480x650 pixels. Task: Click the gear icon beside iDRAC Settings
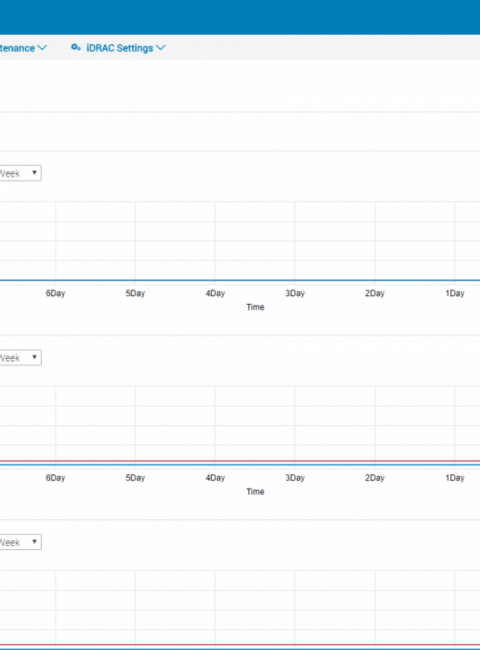(75, 48)
